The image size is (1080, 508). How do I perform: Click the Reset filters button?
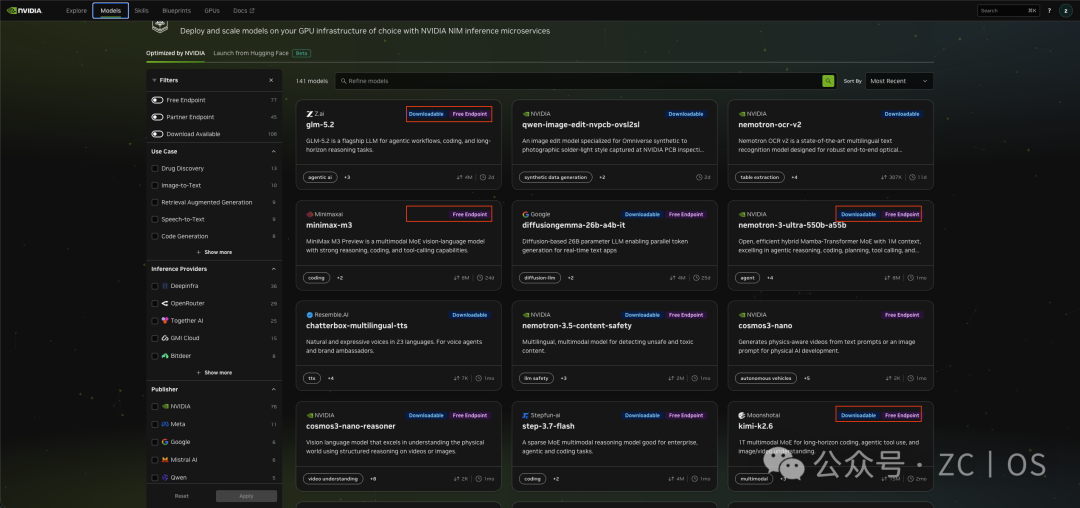181,496
